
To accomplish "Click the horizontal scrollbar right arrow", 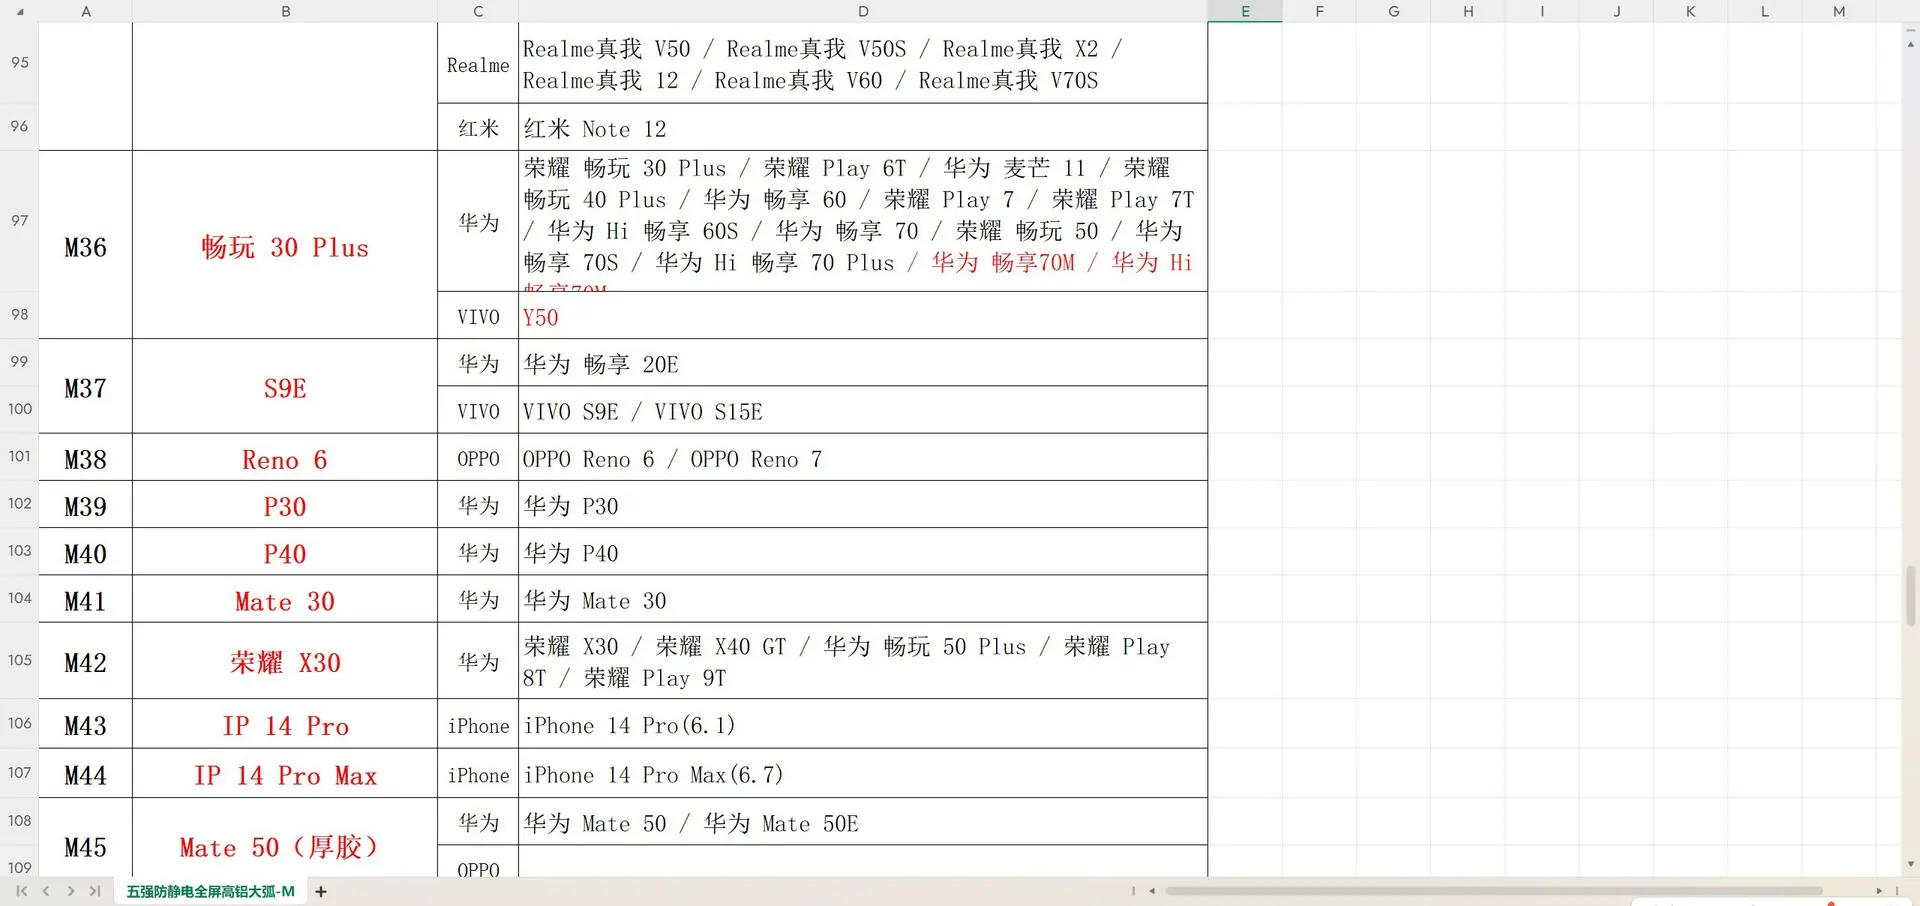I will (x=1879, y=891).
